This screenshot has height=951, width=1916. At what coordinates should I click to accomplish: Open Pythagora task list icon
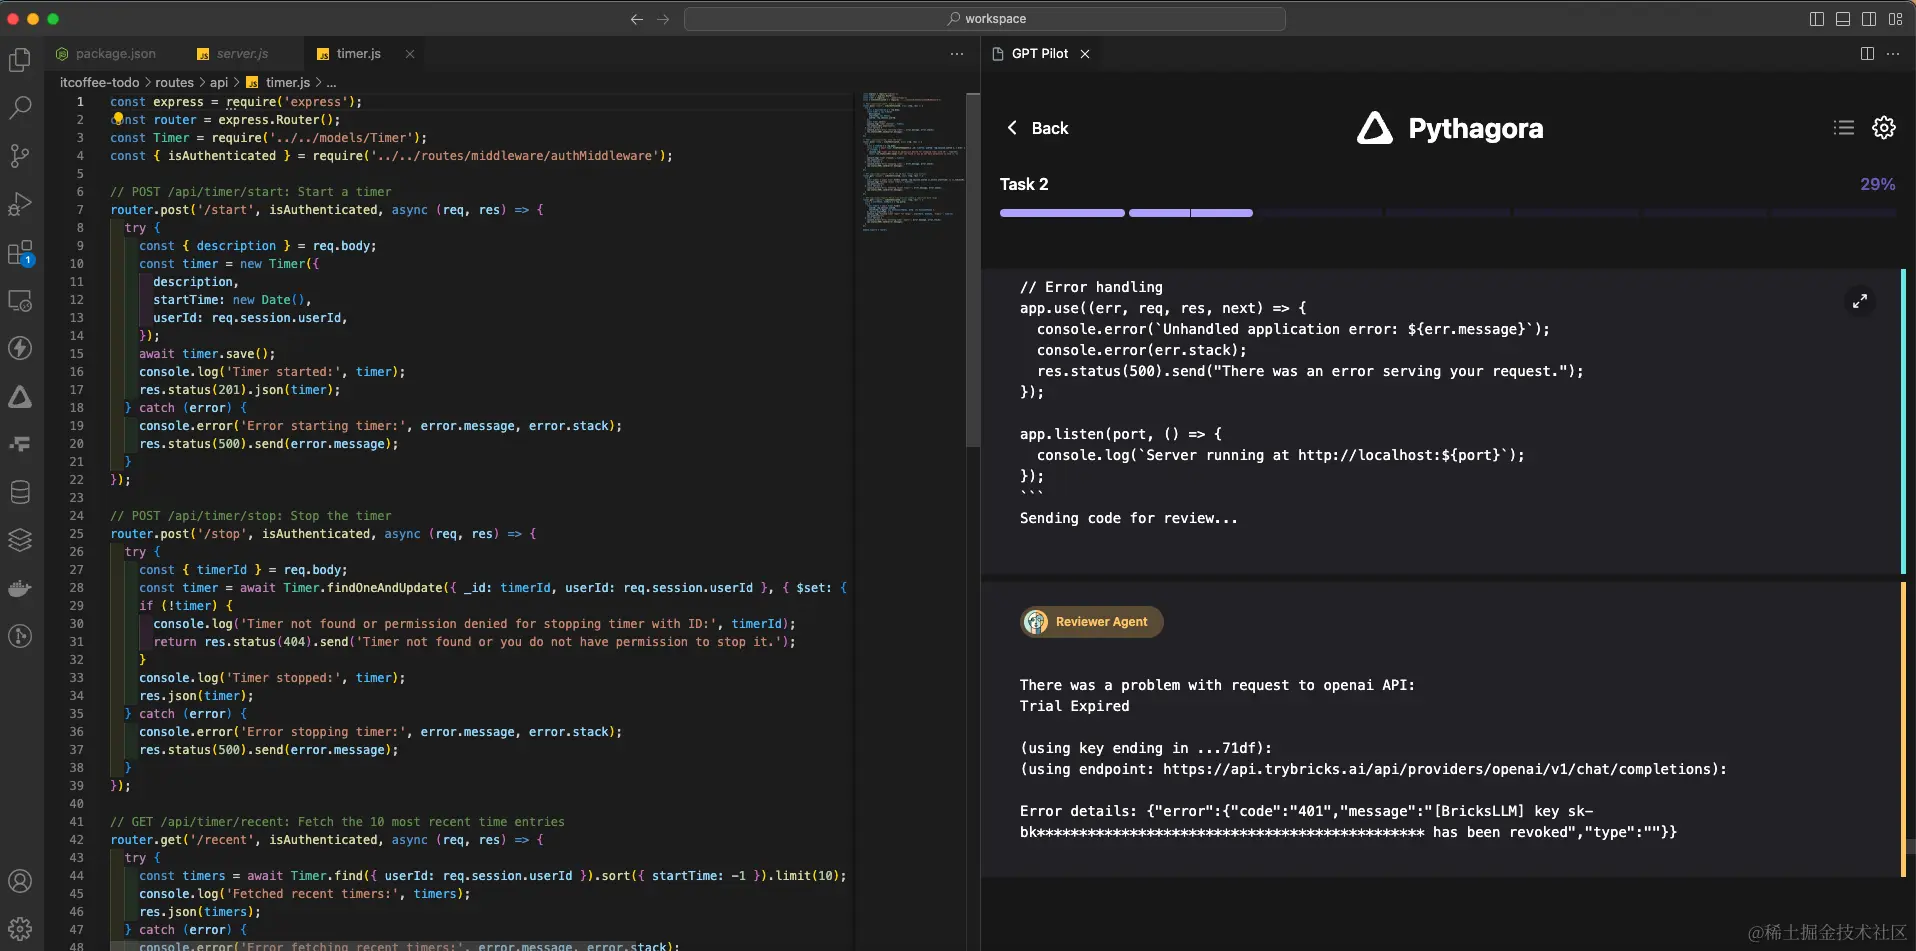click(1844, 127)
